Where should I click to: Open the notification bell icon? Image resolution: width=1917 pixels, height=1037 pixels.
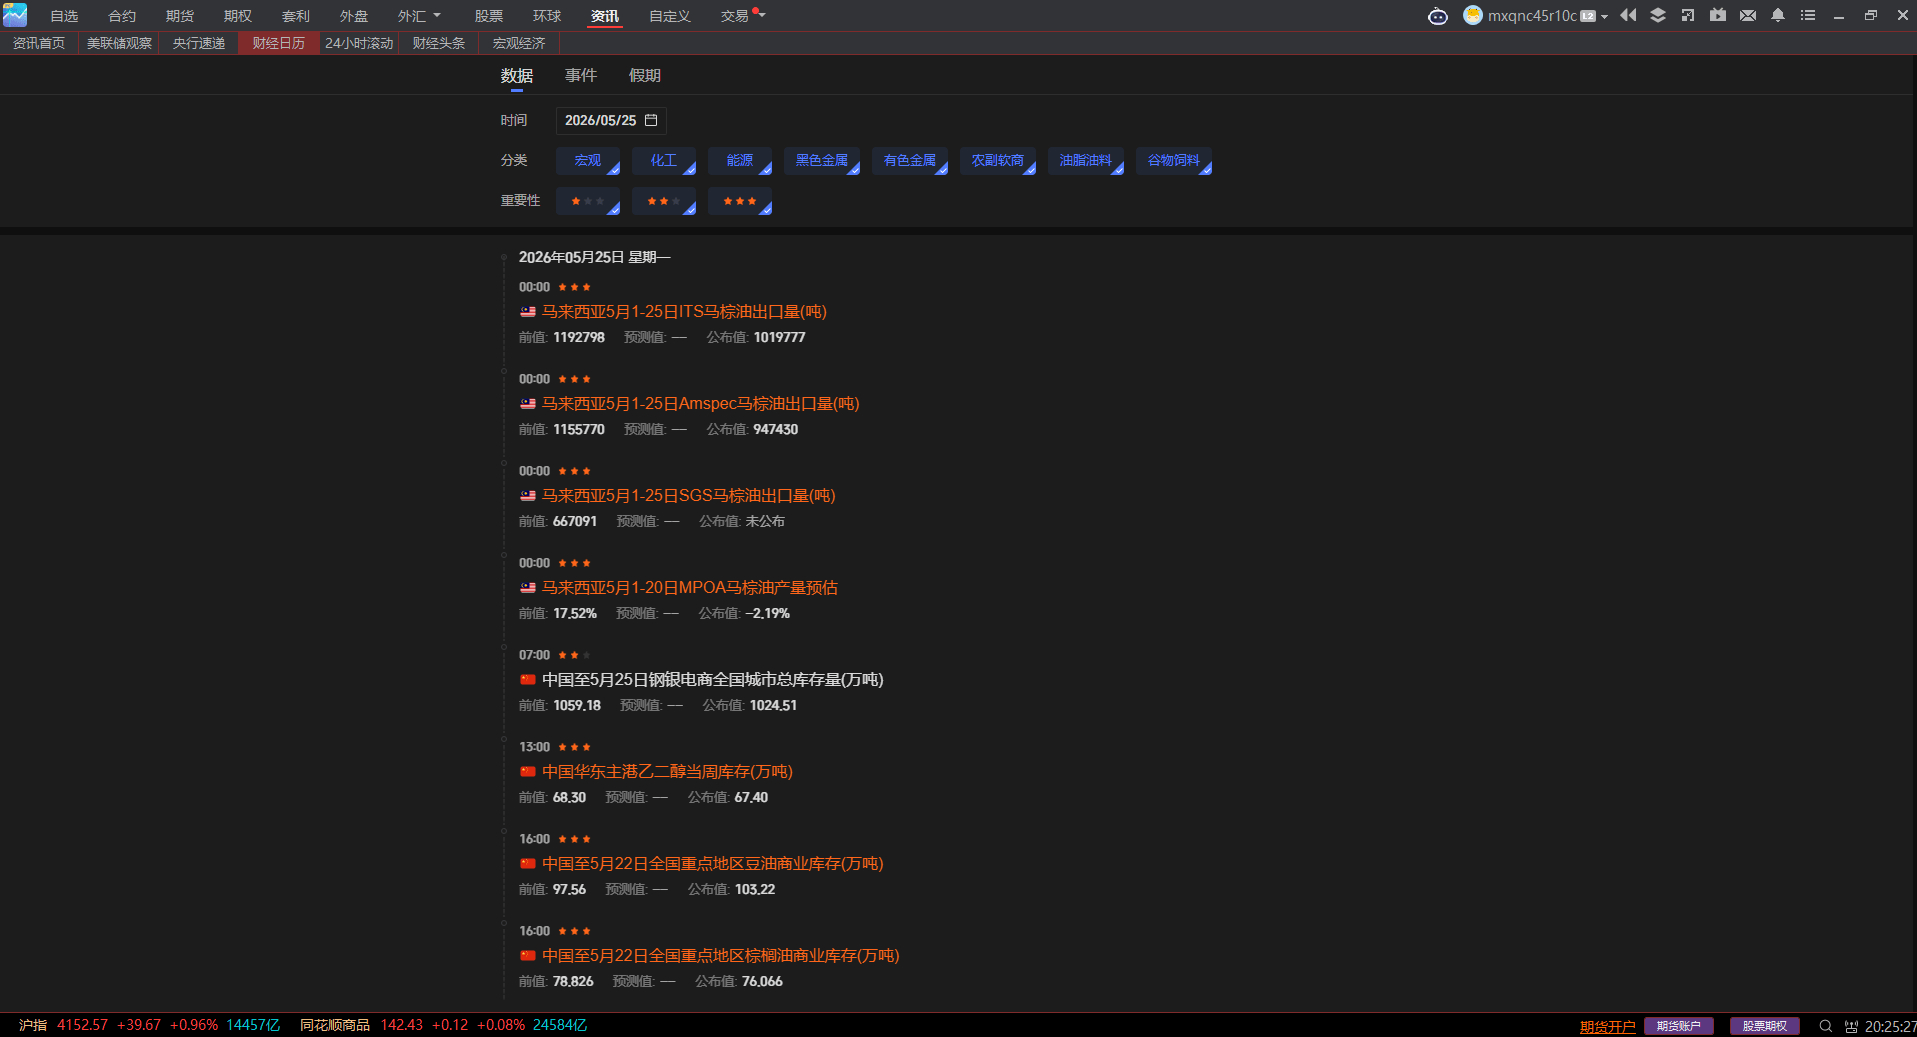1778,15
